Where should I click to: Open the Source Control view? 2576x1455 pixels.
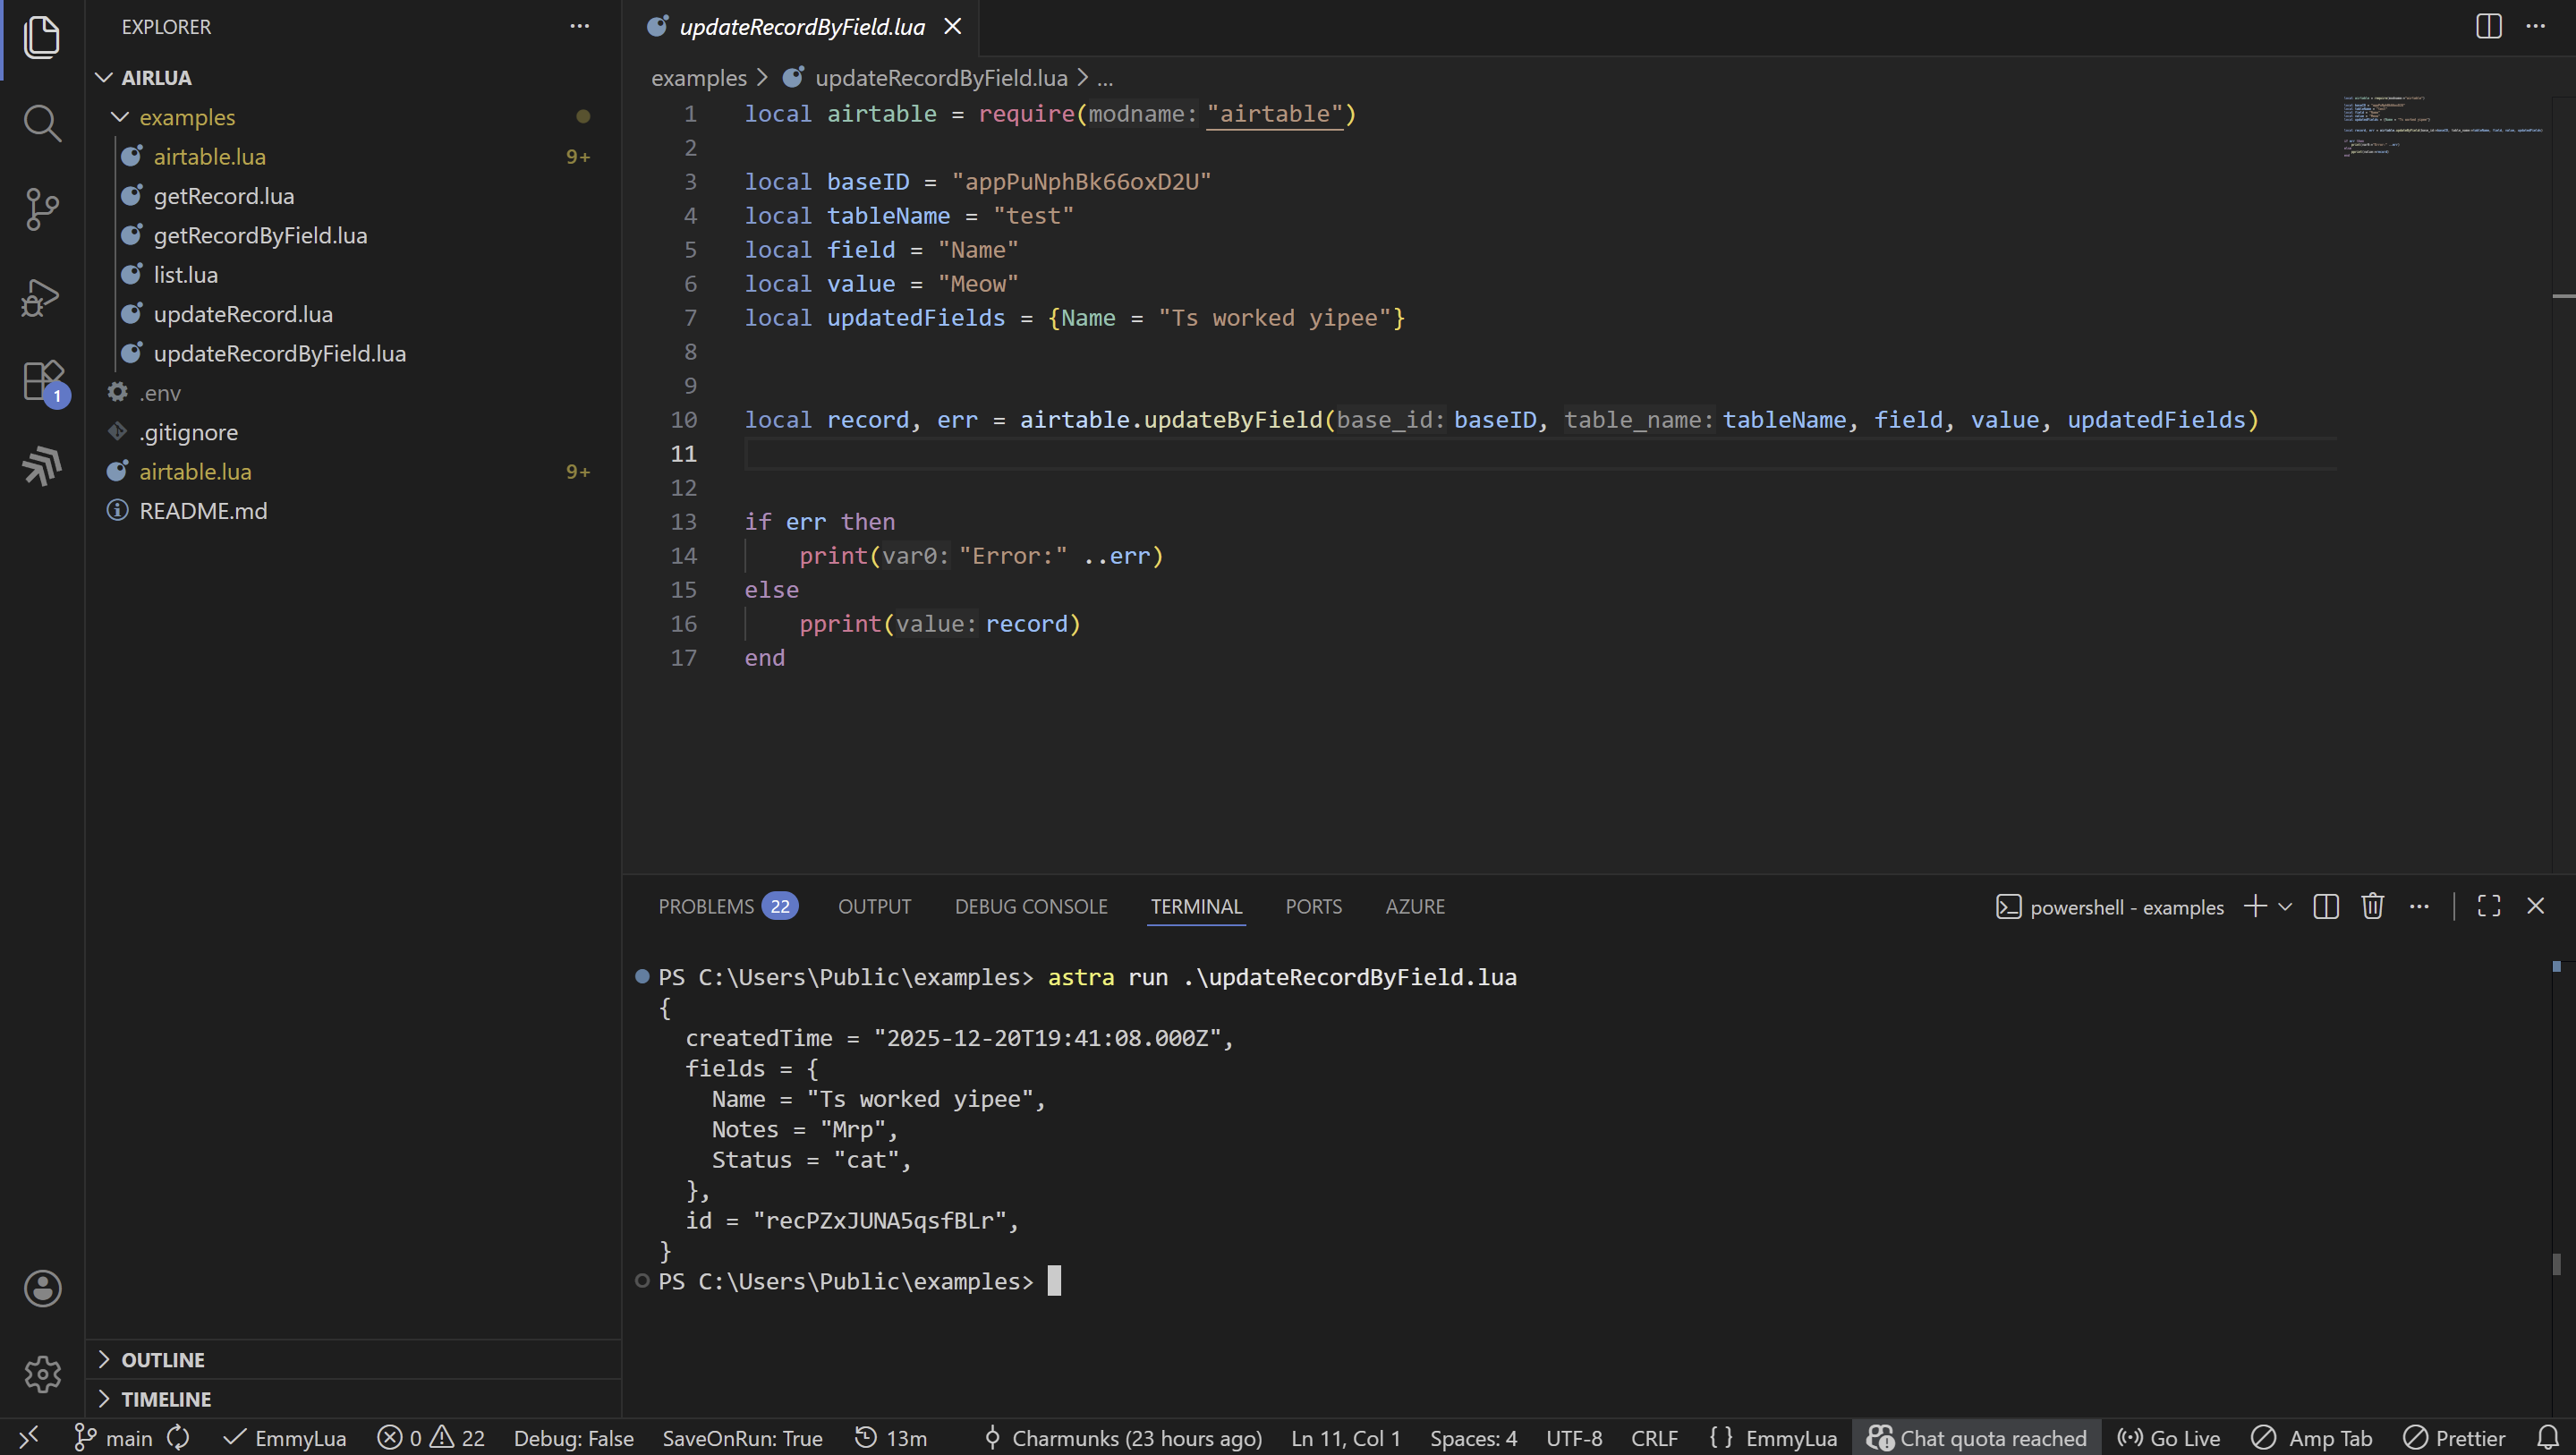click(42, 210)
